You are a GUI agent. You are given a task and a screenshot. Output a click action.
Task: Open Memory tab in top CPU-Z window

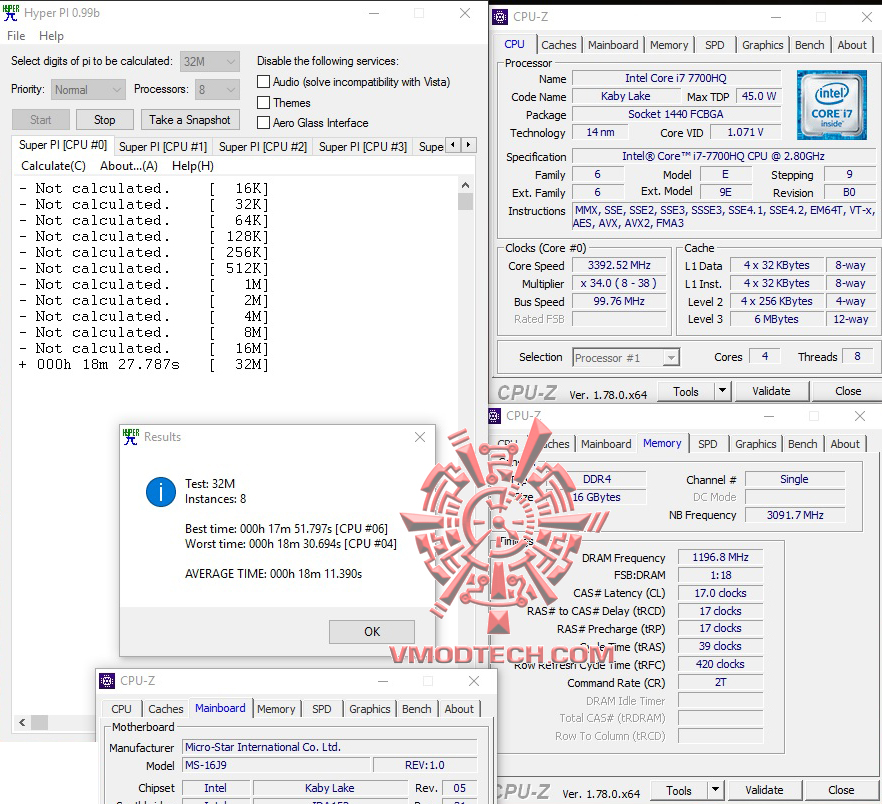pyautogui.click(x=669, y=45)
